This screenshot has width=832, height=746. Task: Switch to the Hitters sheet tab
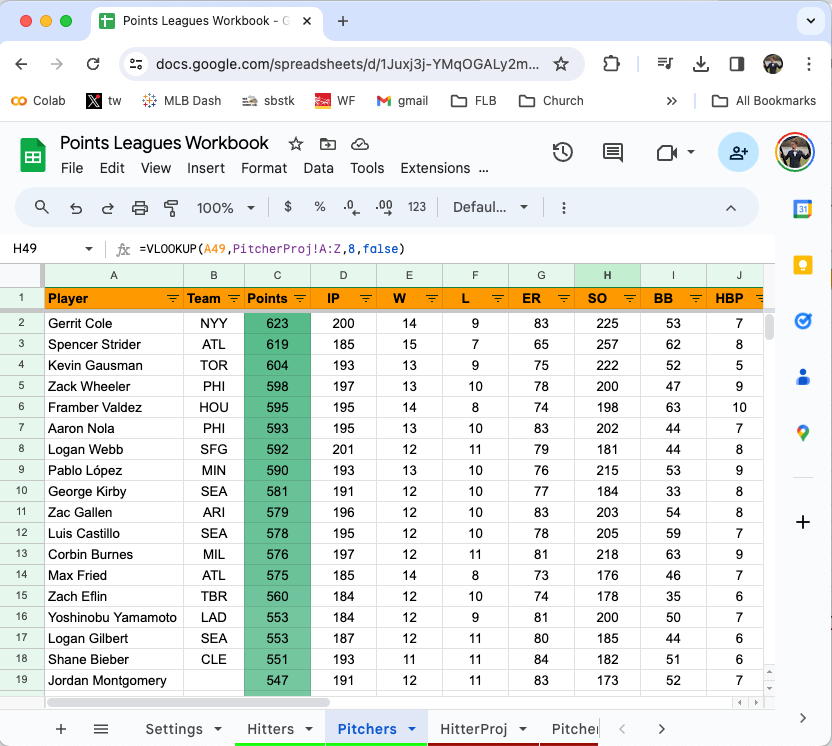271,729
